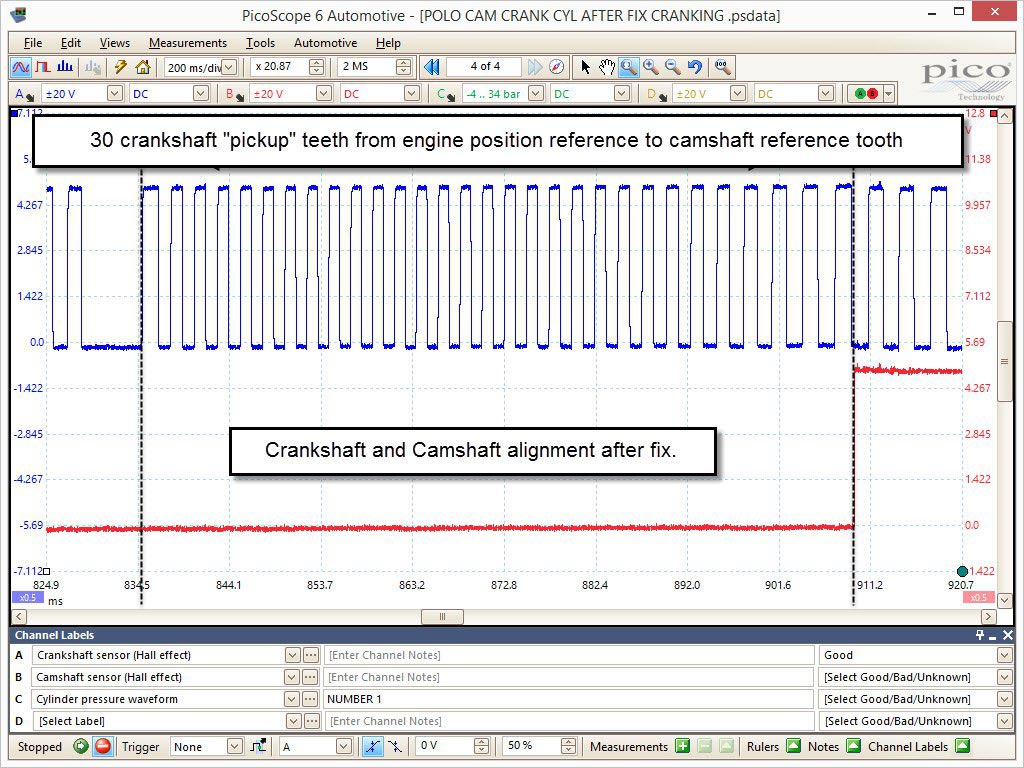Image resolution: width=1024 pixels, height=768 pixels.
Task: Open Buffer Navigator compass icon
Action: (556, 67)
